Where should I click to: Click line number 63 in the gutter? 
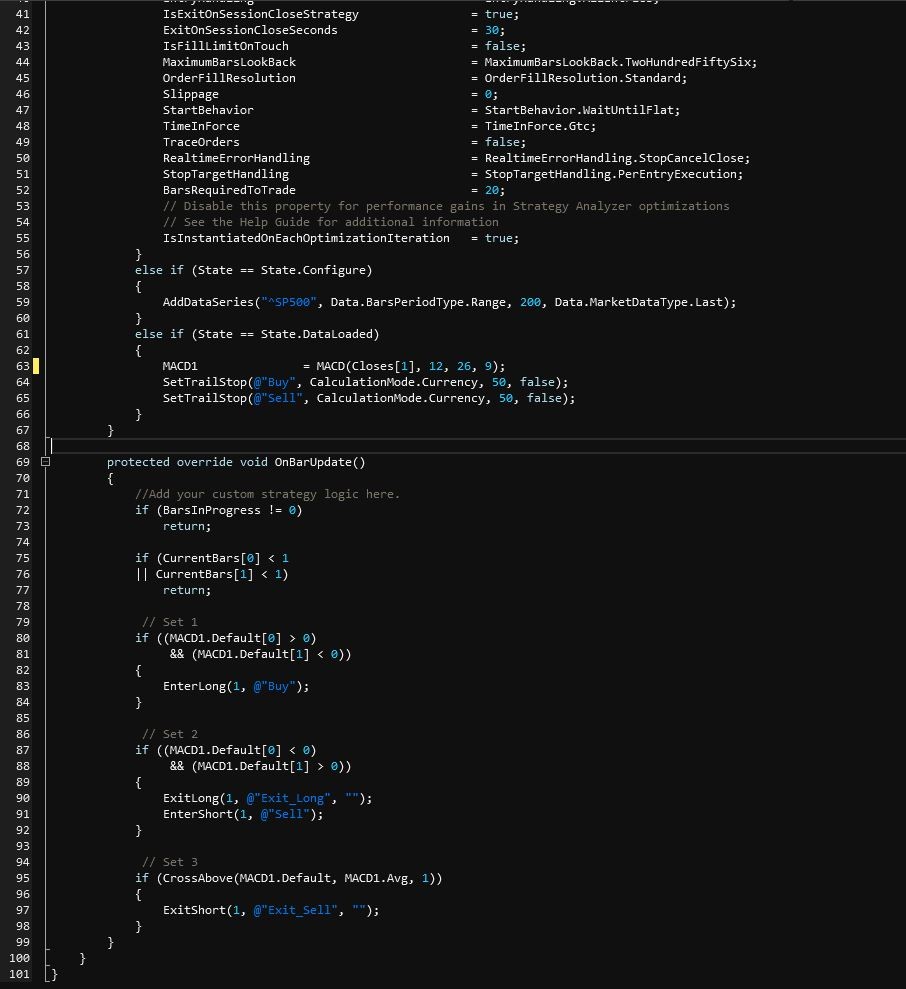22,366
